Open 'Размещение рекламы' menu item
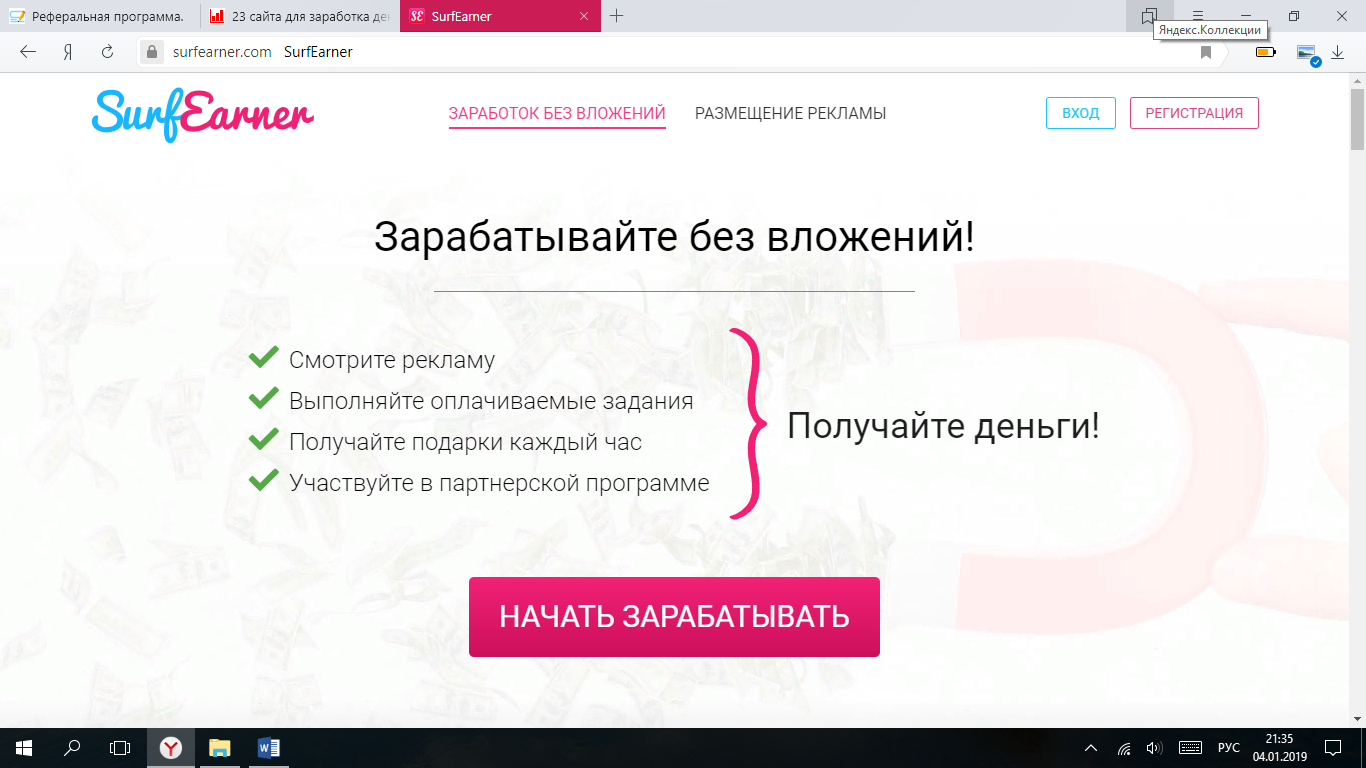1366x768 pixels. 791,113
